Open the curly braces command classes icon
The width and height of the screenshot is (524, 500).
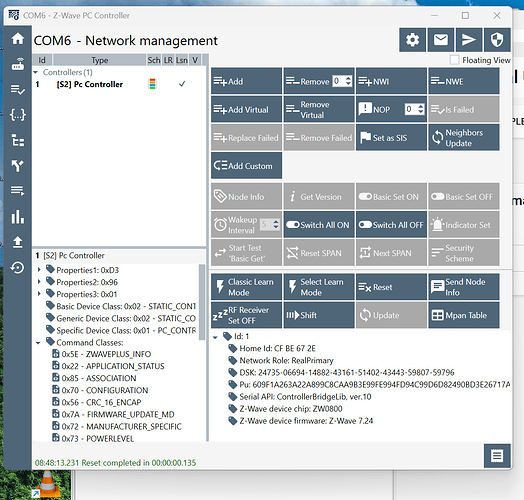[18, 115]
